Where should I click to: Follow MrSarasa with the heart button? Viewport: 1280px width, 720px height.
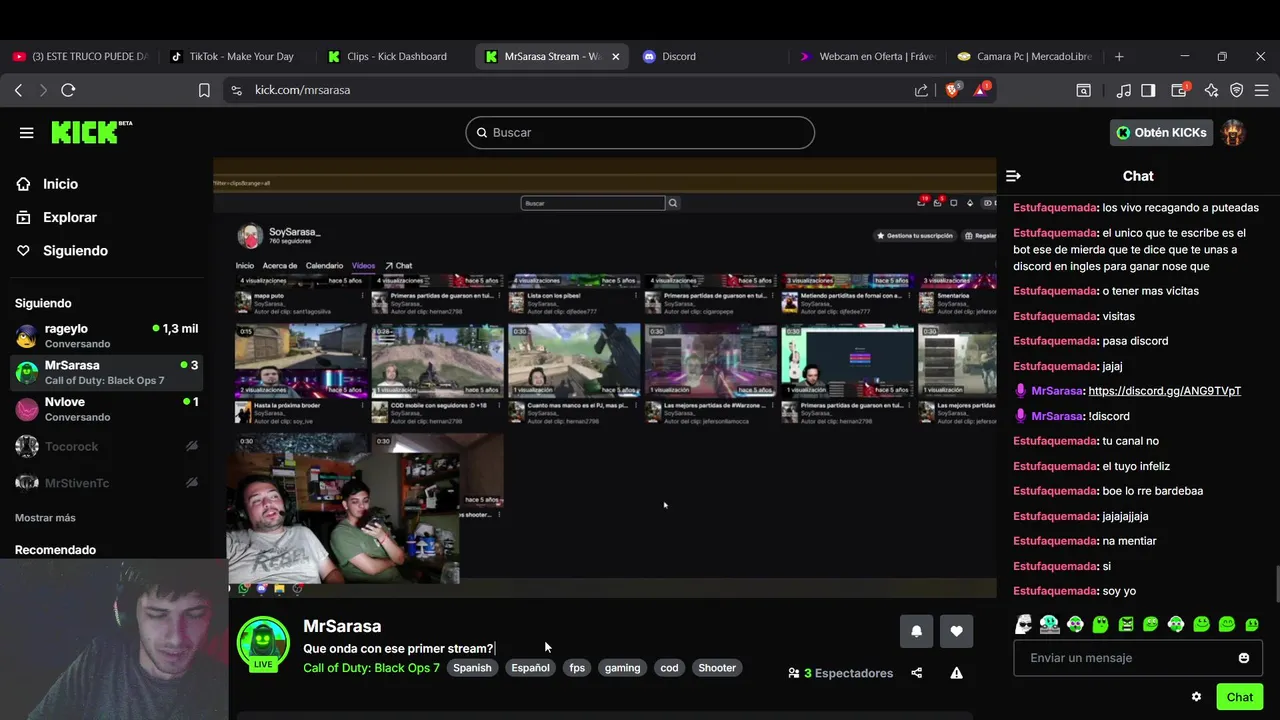pos(956,631)
